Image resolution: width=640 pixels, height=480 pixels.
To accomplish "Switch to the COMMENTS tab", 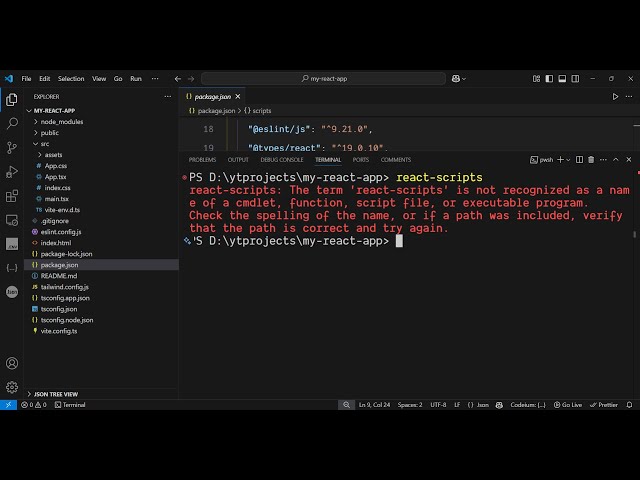I will coord(396,160).
